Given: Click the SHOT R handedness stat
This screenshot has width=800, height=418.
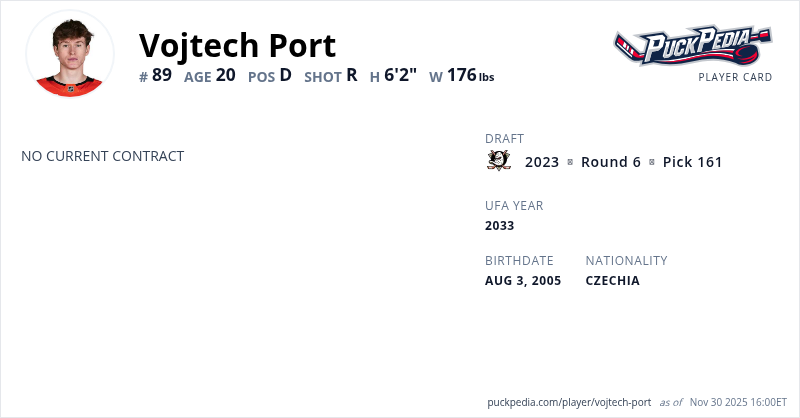Looking at the screenshot, I should click(331, 75).
